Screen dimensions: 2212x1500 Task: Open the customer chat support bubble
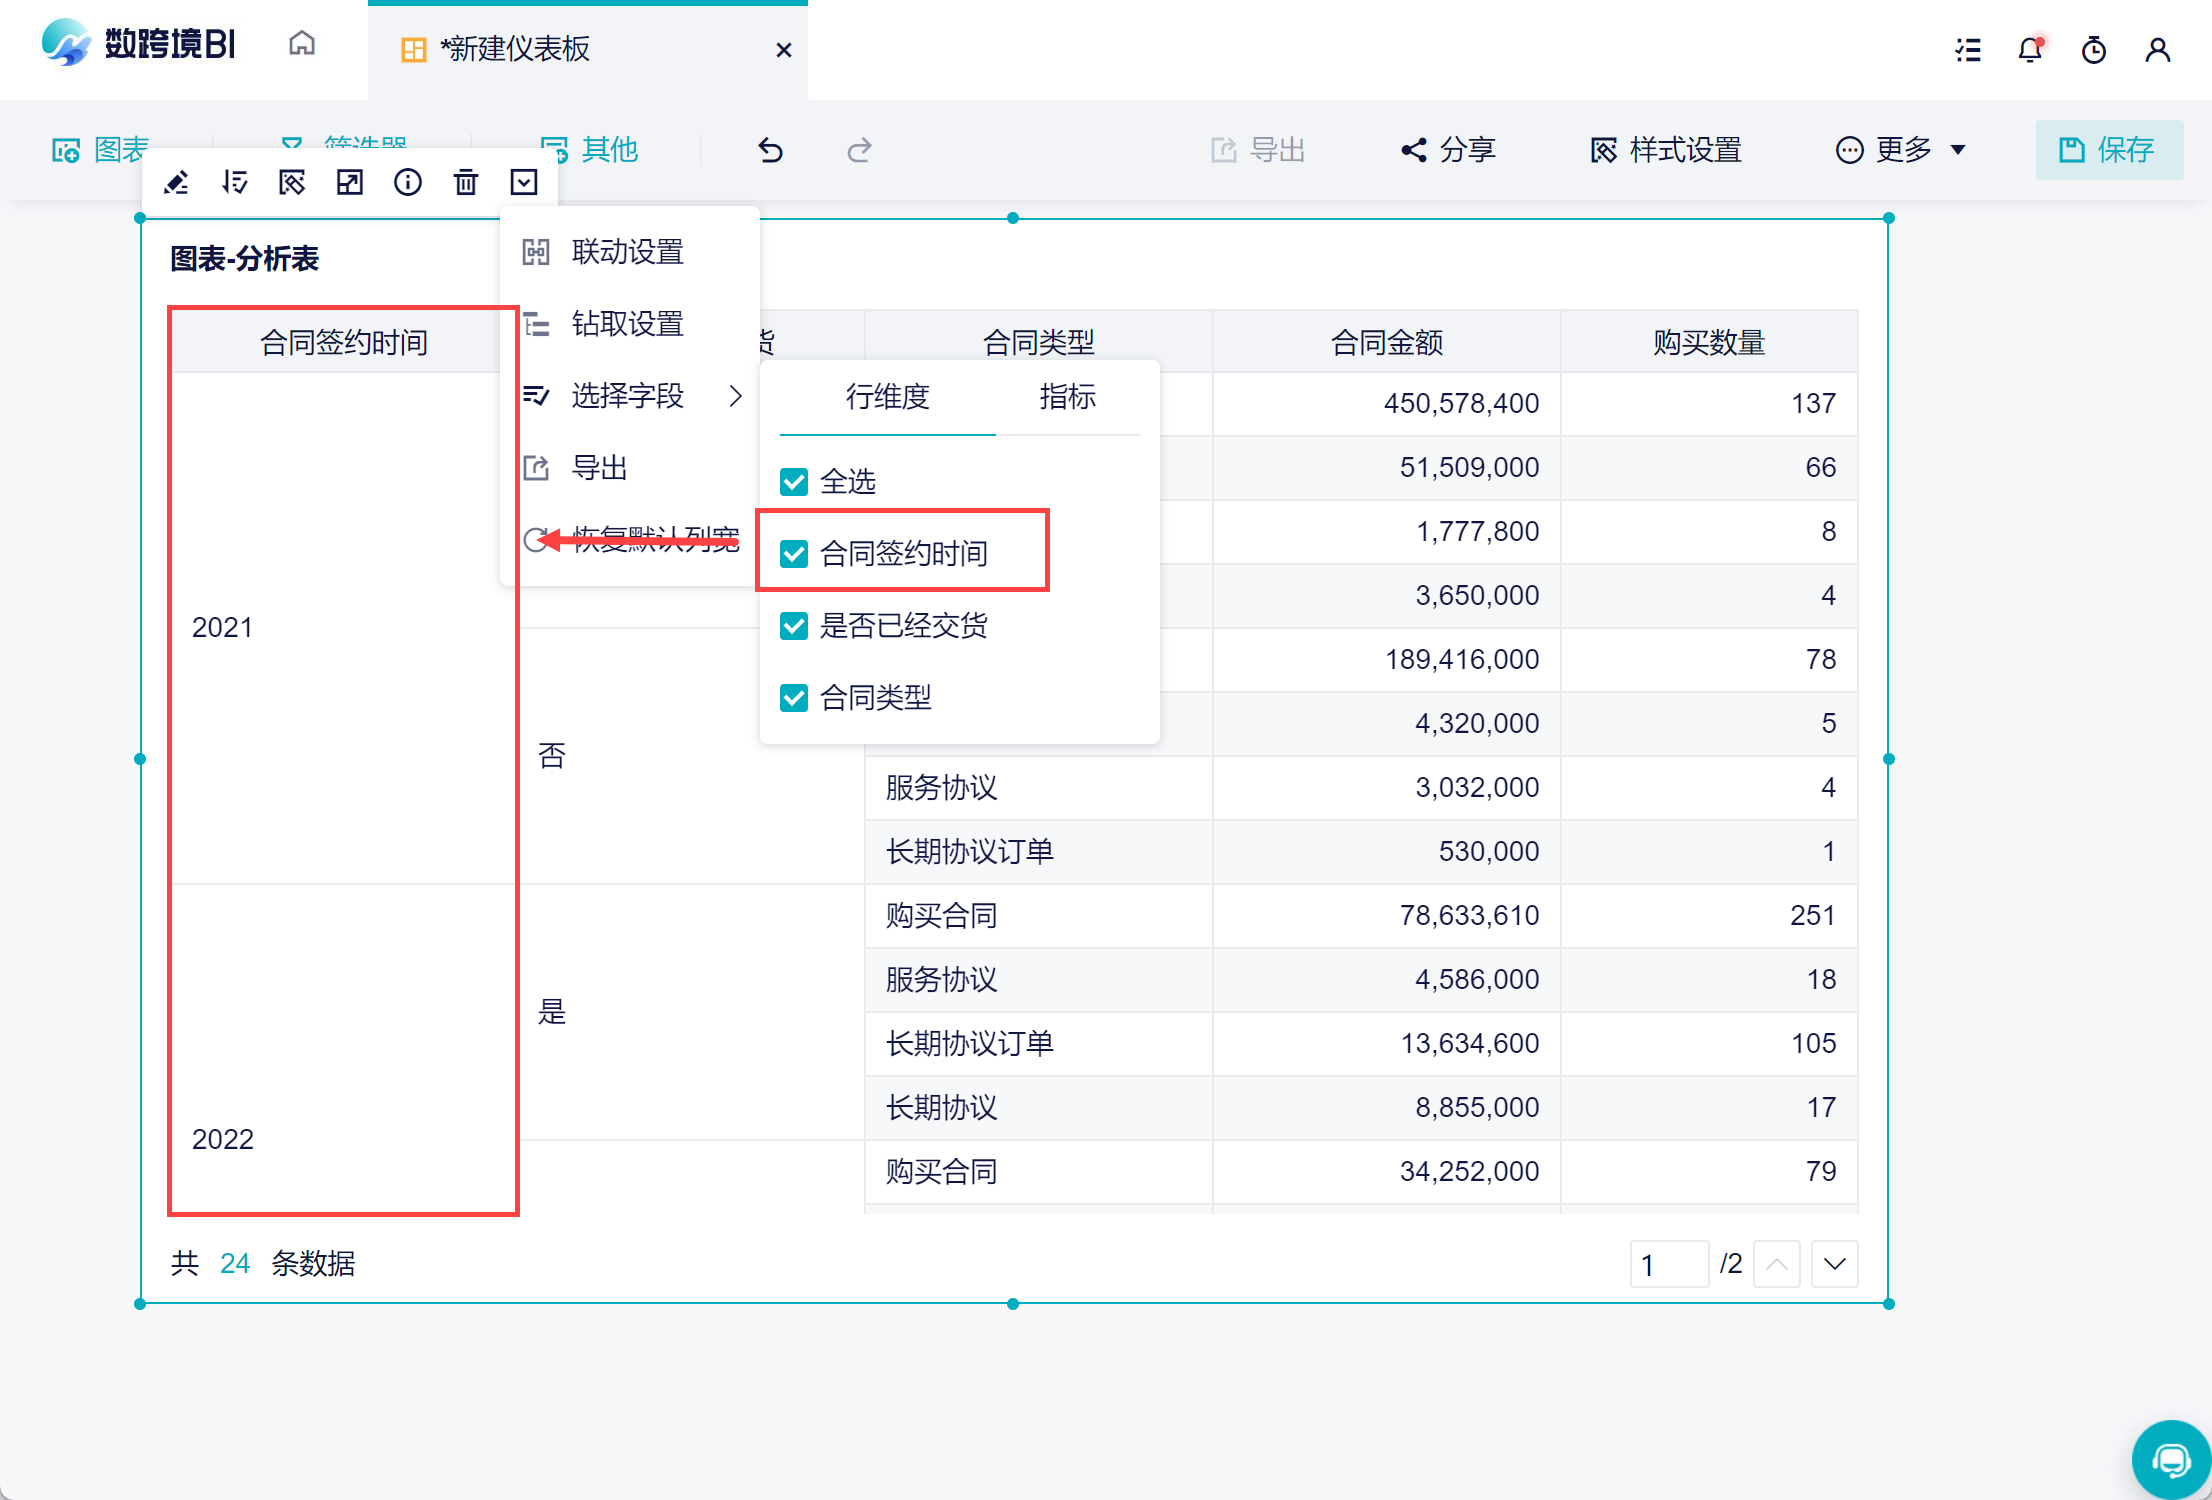[x=2170, y=1459]
